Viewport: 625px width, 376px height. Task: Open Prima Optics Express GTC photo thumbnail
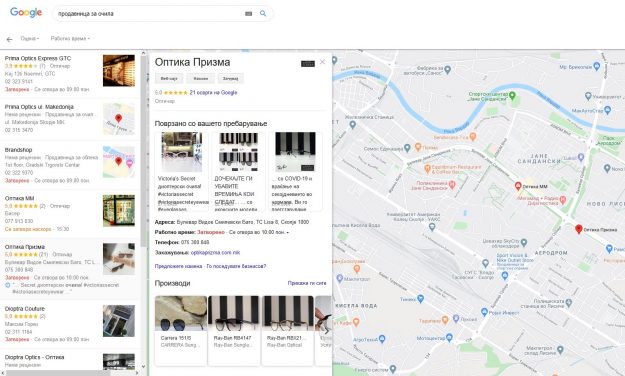[119, 71]
